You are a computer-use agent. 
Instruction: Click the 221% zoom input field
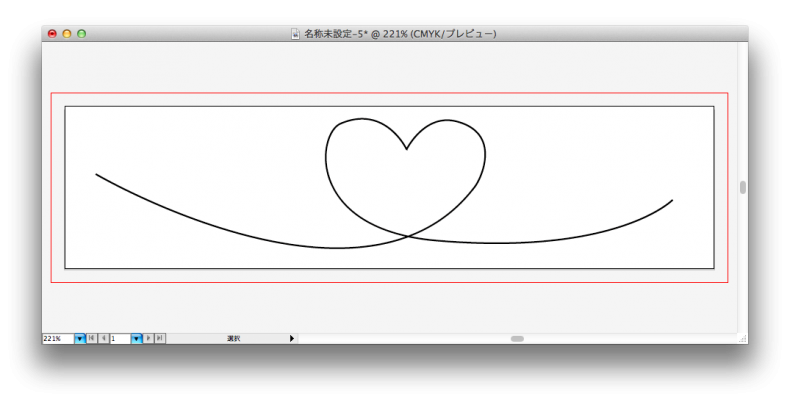point(57,339)
